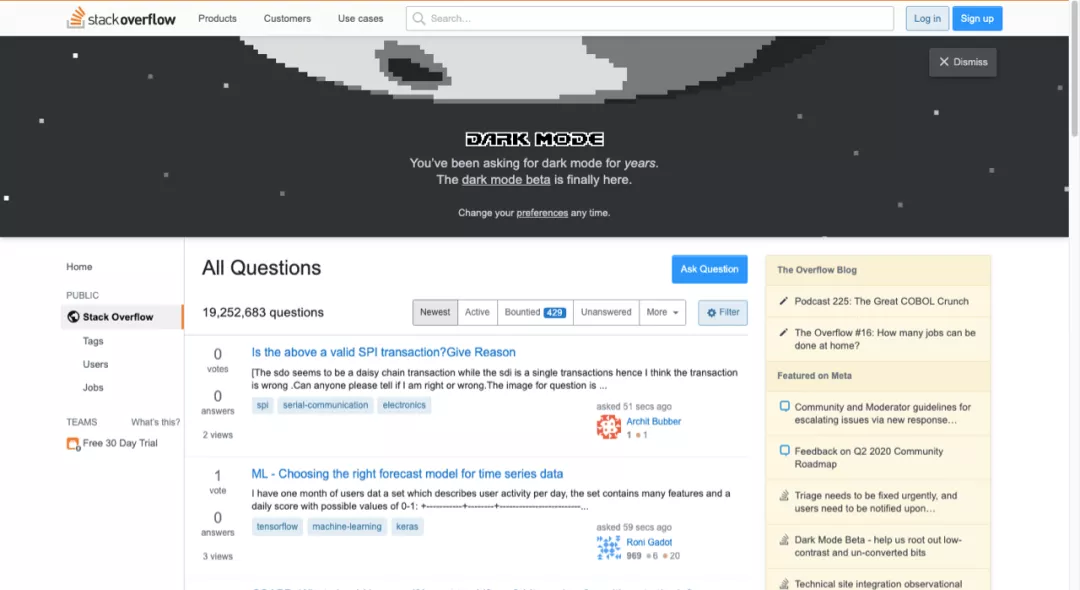Viewport: 1080px width, 590px height.
Task: Click pencil icon beside Podcast 225
Action: coord(783,301)
